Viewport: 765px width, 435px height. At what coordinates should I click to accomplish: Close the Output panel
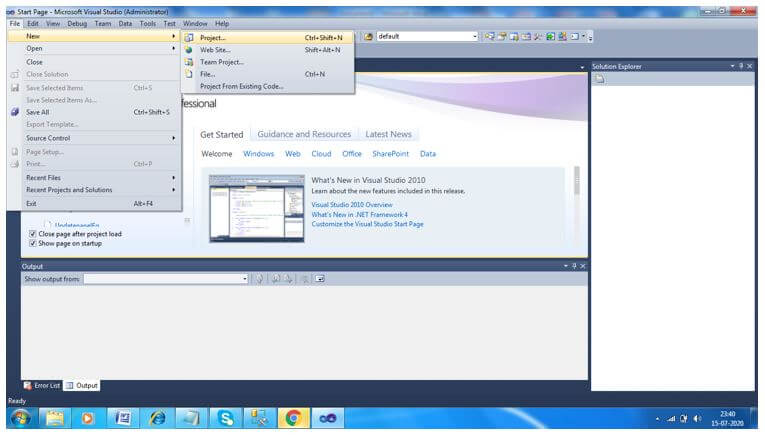pyautogui.click(x=583, y=266)
